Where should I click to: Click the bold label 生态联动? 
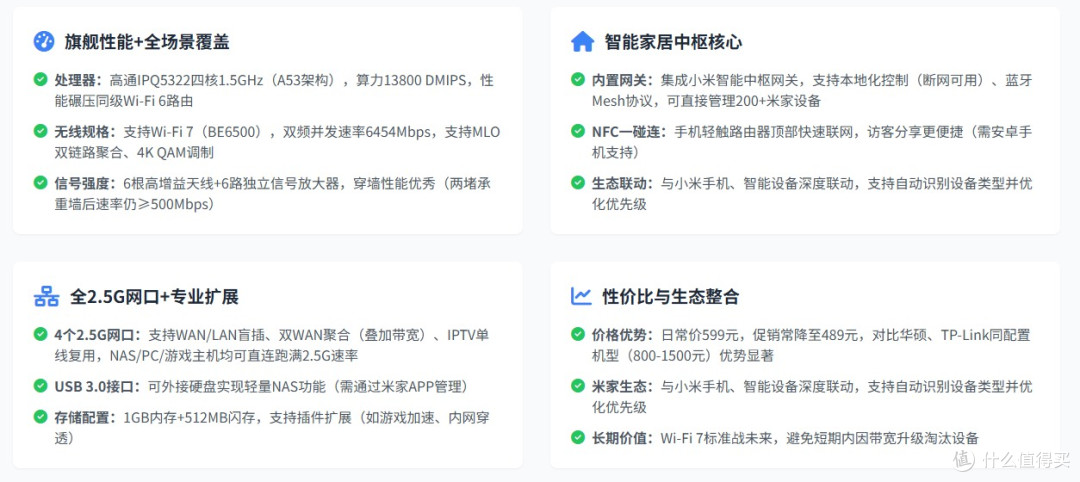[x=622, y=184]
